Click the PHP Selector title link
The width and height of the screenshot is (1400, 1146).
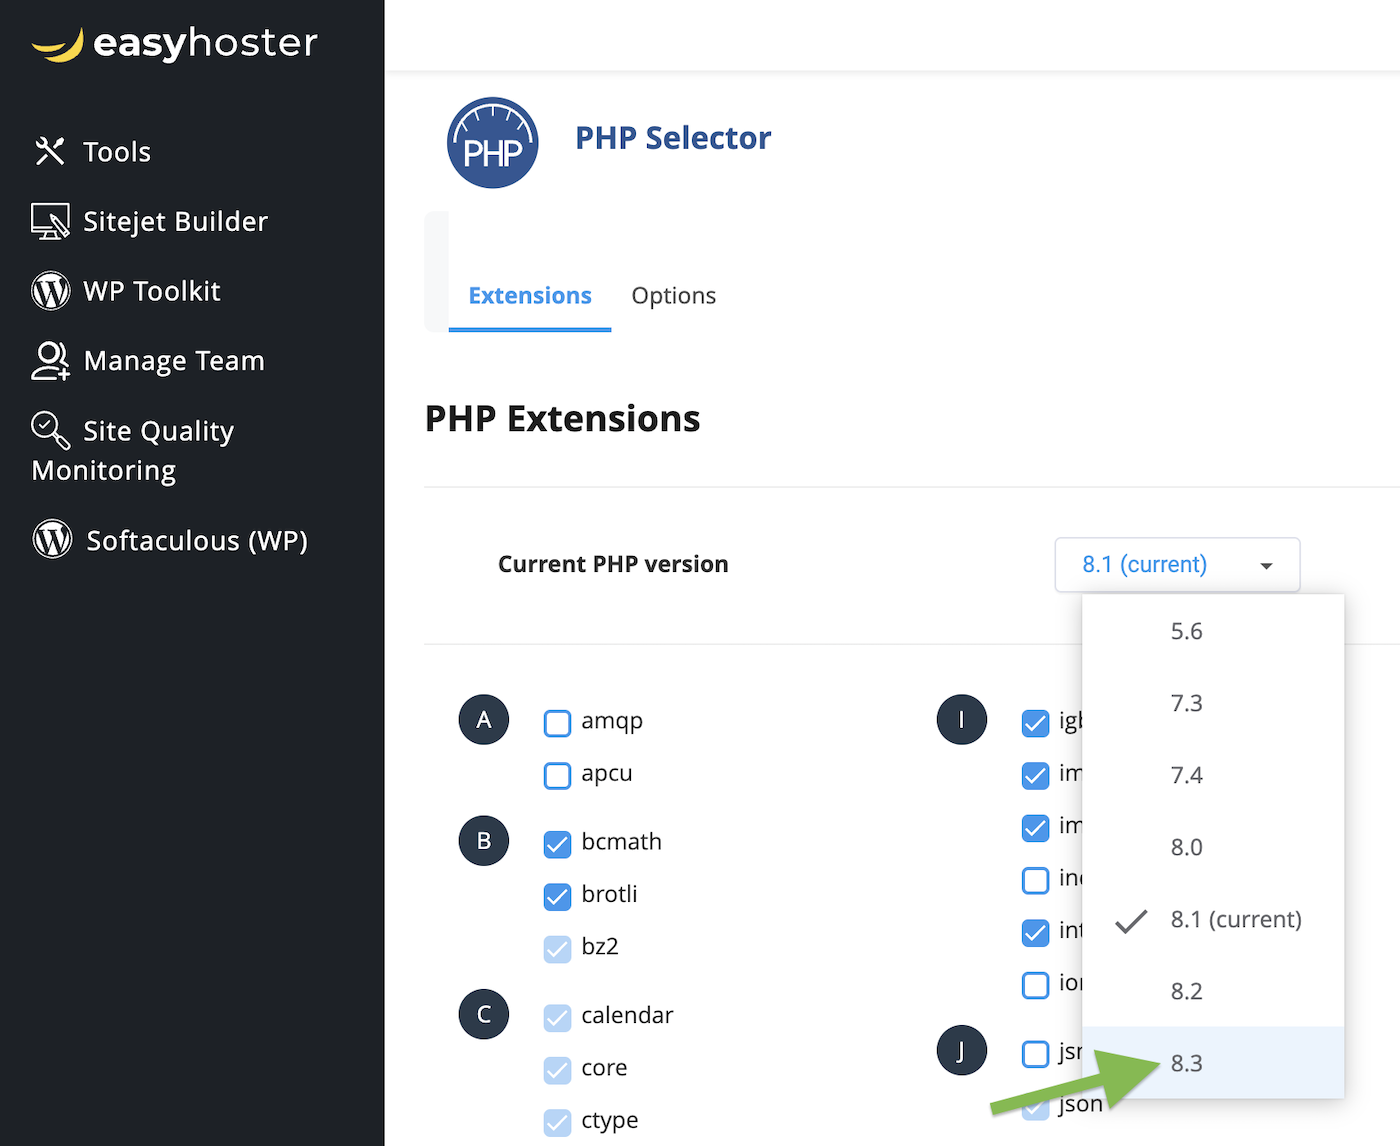(673, 138)
